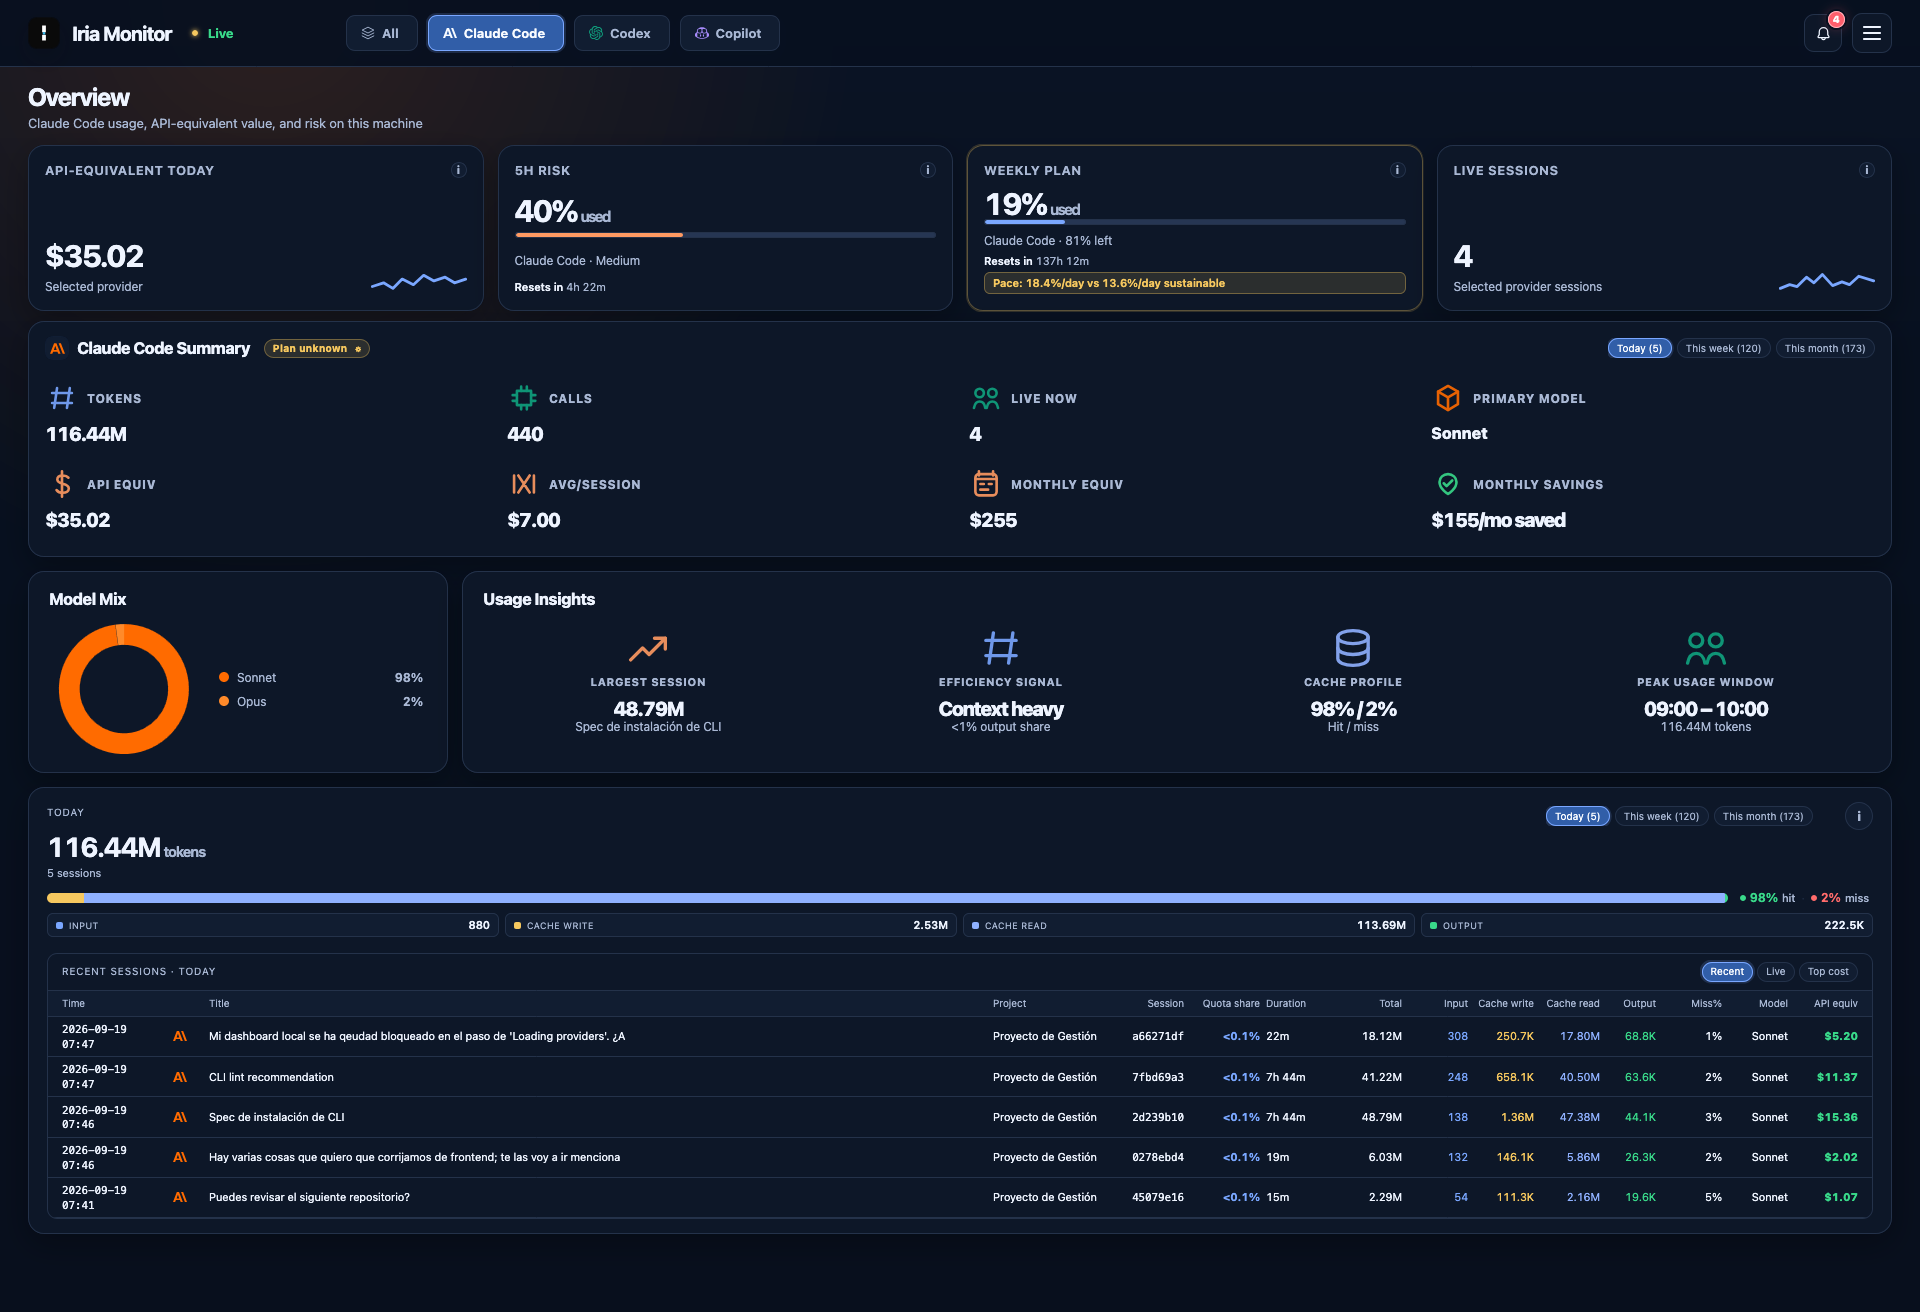Switch to the Codex tab
1920x1312 pixels.
pos(621,33)
